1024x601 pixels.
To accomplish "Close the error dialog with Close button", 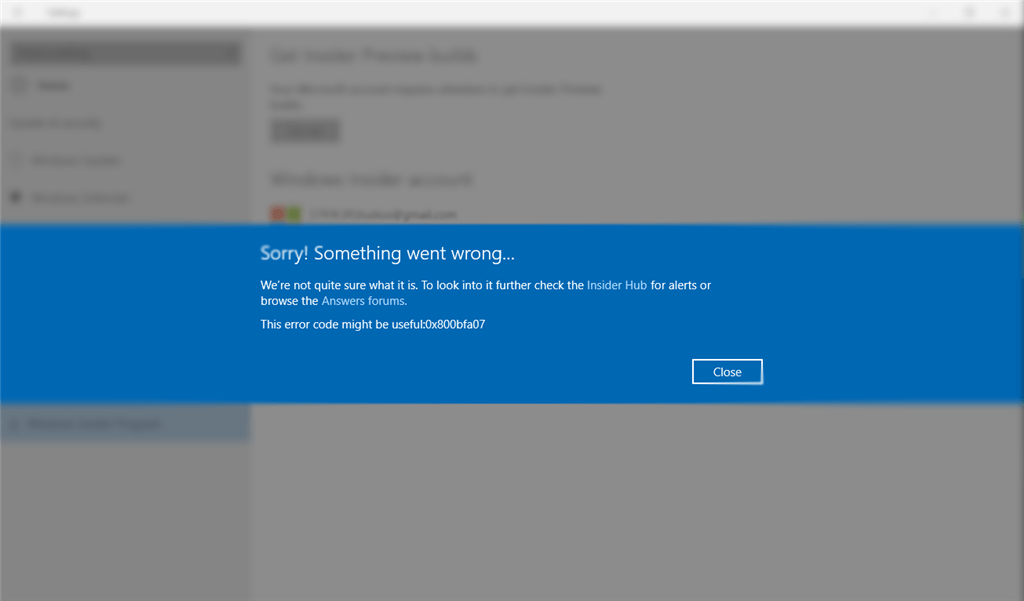I will pos(727,372).
